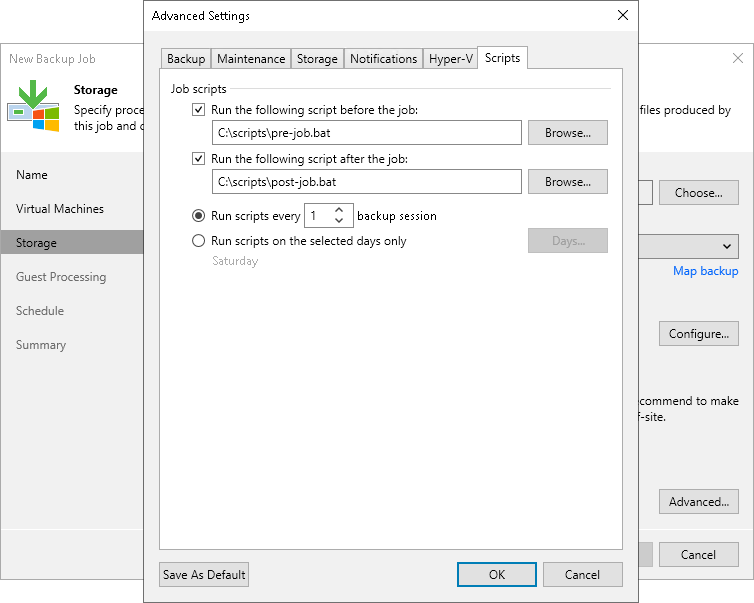Open Advanced button in New Backup Job
Viewport: 754px width, 603px height.
click(699, 502)
